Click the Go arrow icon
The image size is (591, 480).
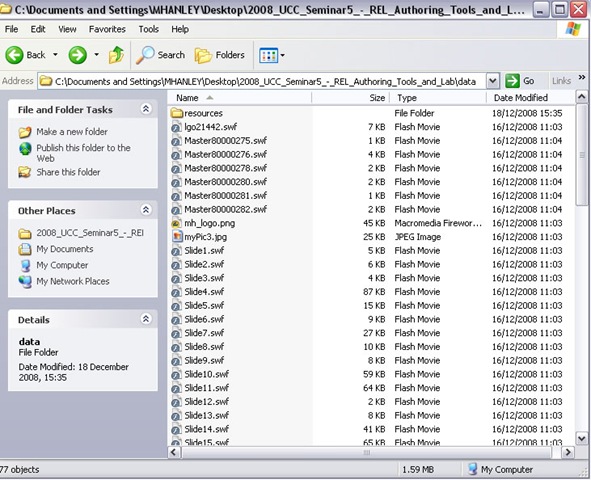point(512,81)
